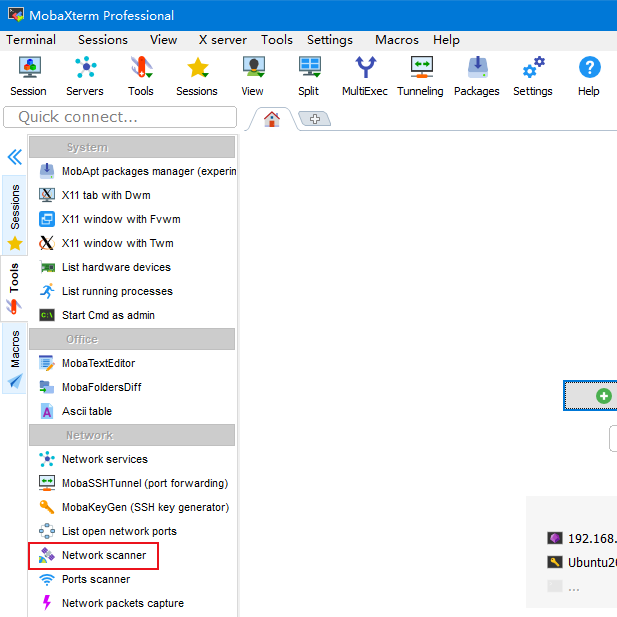Click the Help question mark icon
The height and width of the screenshot is (617, 617).
click(589, 67)
